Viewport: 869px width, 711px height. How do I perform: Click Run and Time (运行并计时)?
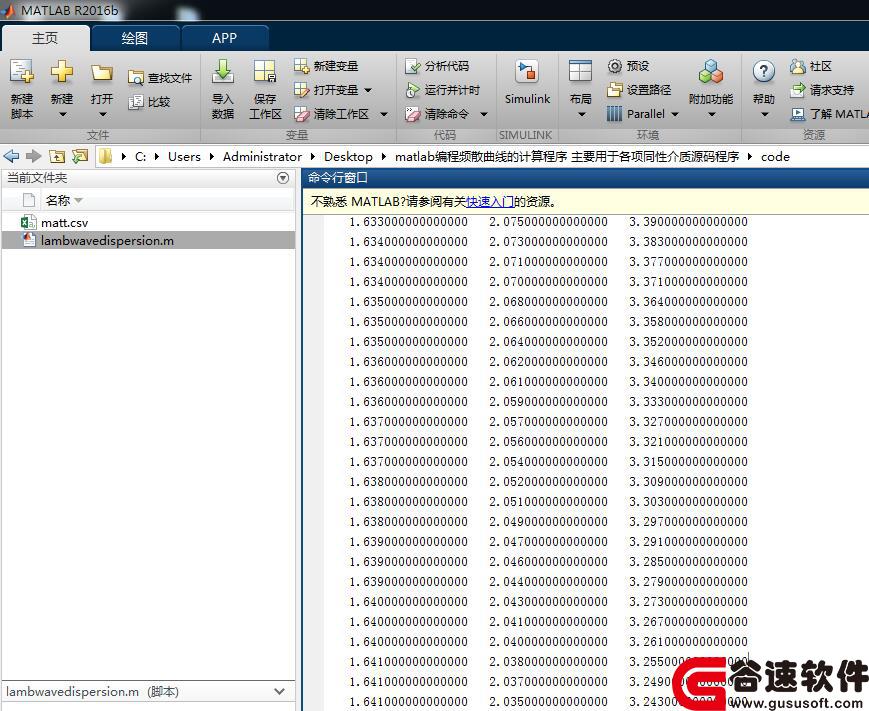tap(442, 90)
